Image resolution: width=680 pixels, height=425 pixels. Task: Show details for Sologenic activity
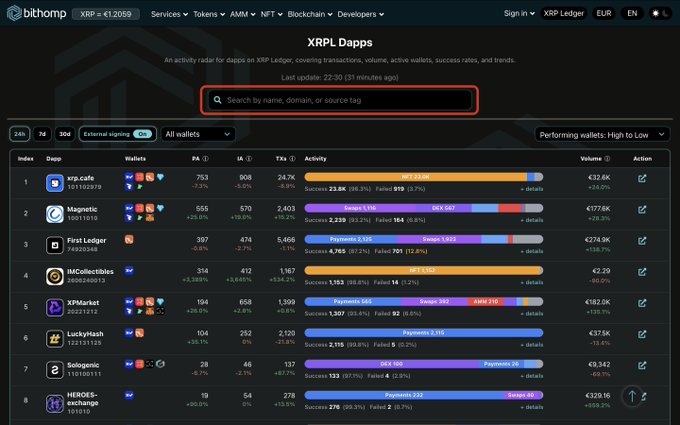[532, 376]
